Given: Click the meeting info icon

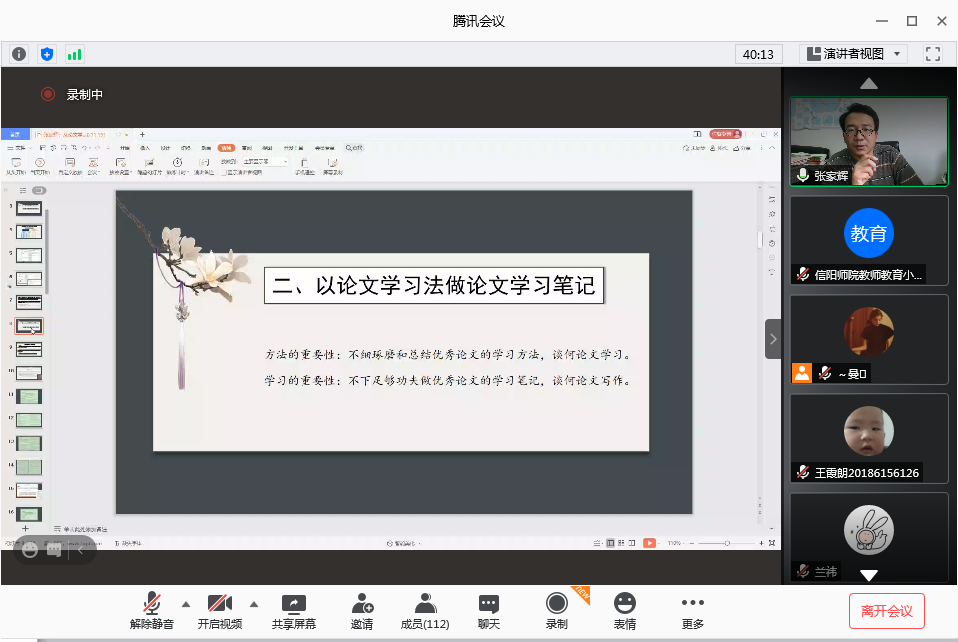Looking at the screenshot, I should [x=19, y=54].
